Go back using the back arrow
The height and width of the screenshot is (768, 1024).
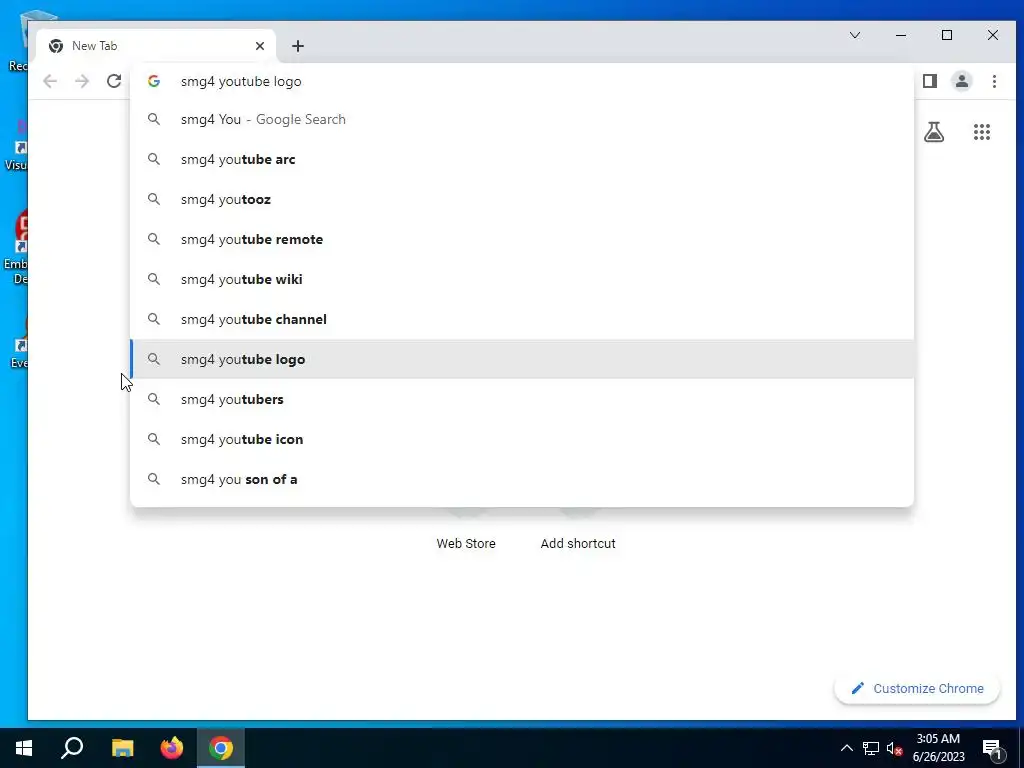pyautogui.click(x=50, y=81)
